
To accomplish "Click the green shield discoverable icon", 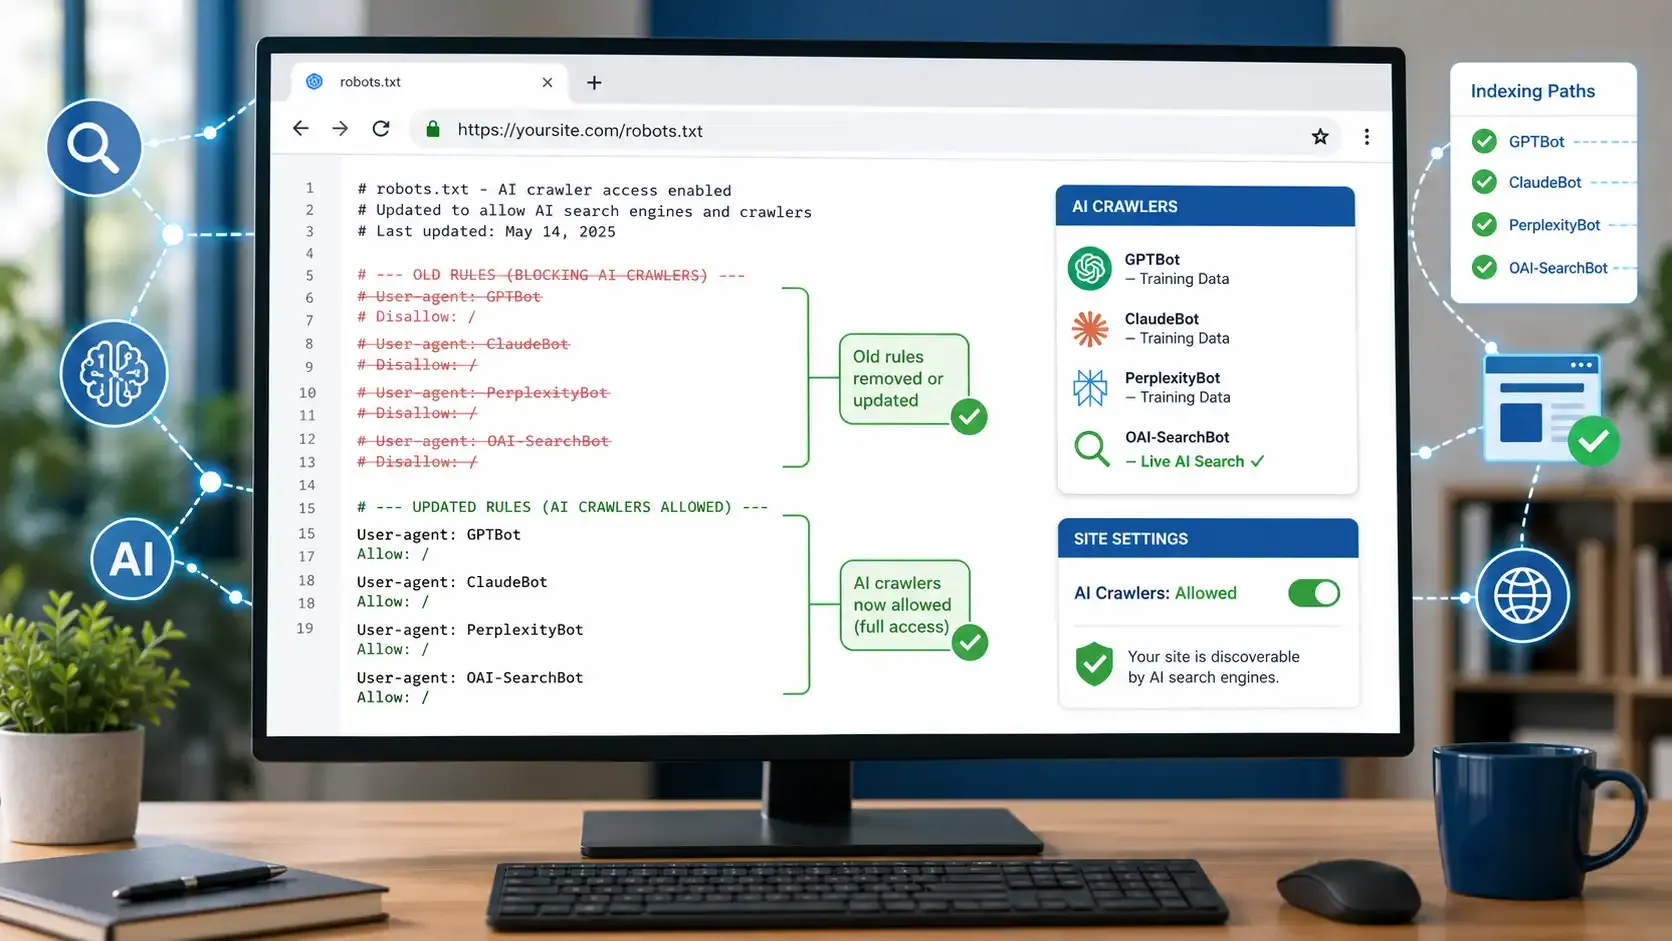I will click(x=1094, y=664).
